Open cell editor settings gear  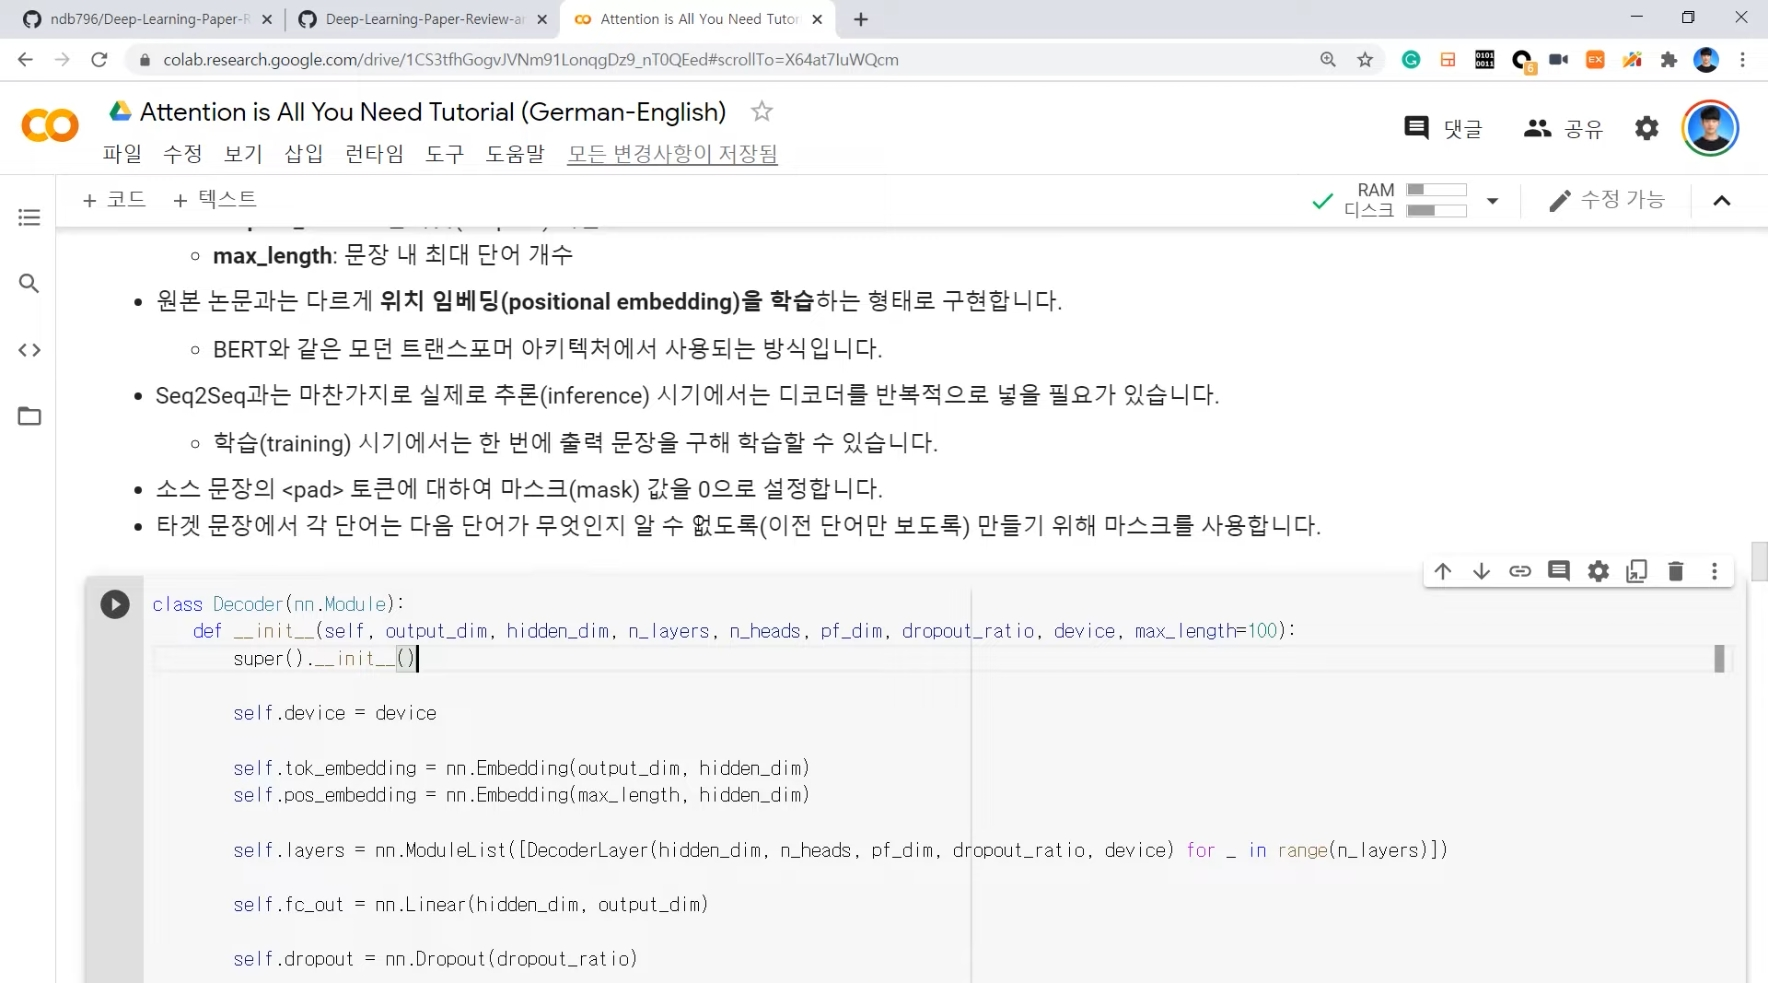pos(1598,571)
